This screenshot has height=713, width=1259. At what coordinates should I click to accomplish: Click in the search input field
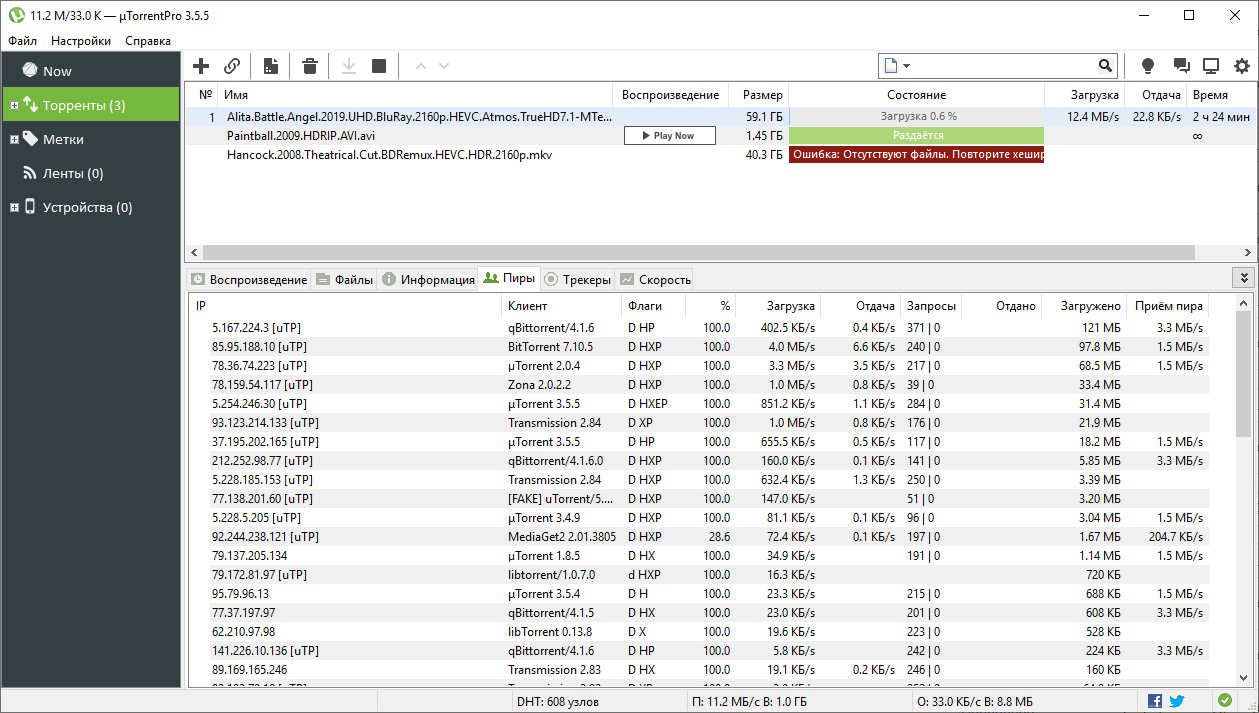click(x=1005, y=66)
